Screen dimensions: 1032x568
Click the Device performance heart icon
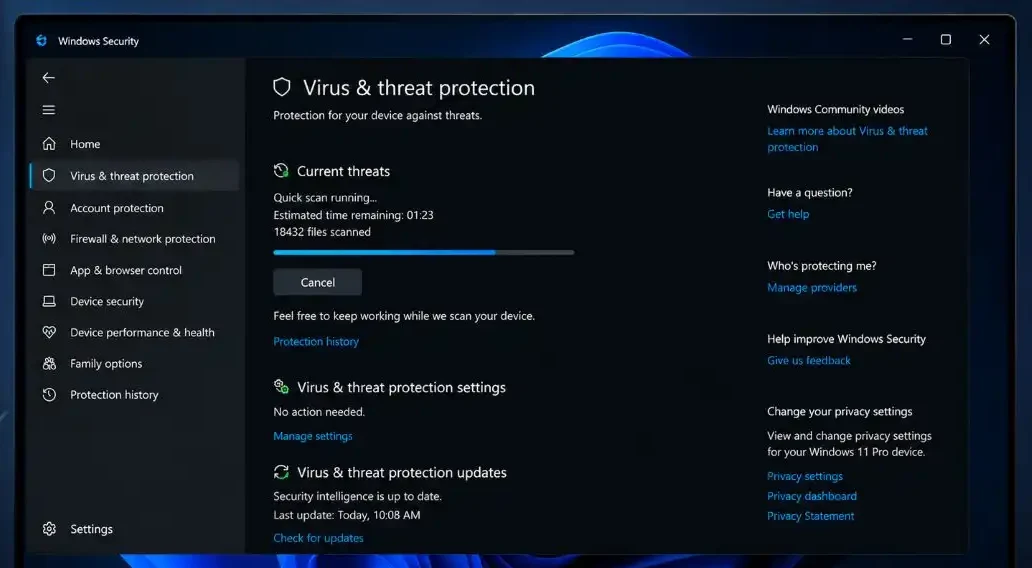(x=49, y=332)
